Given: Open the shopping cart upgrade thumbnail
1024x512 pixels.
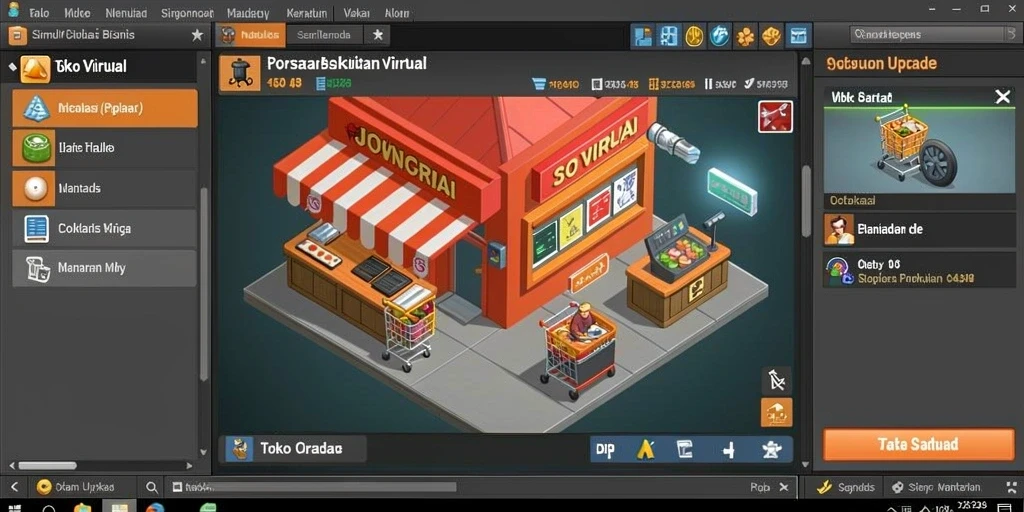Looking at the screenshot, I should [x=918, y=149].
